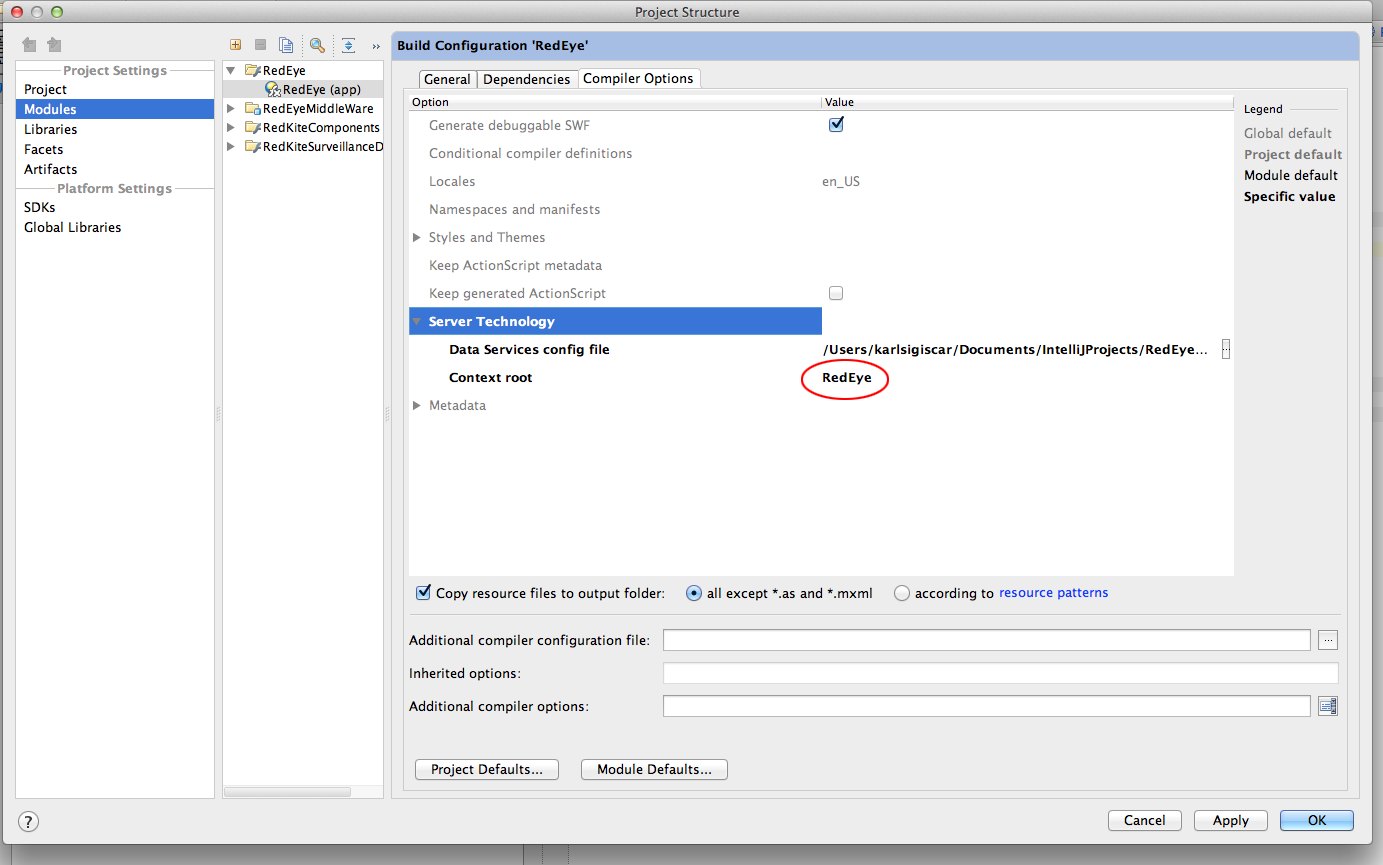Collapse the Server Technology section

coord(417,320)
